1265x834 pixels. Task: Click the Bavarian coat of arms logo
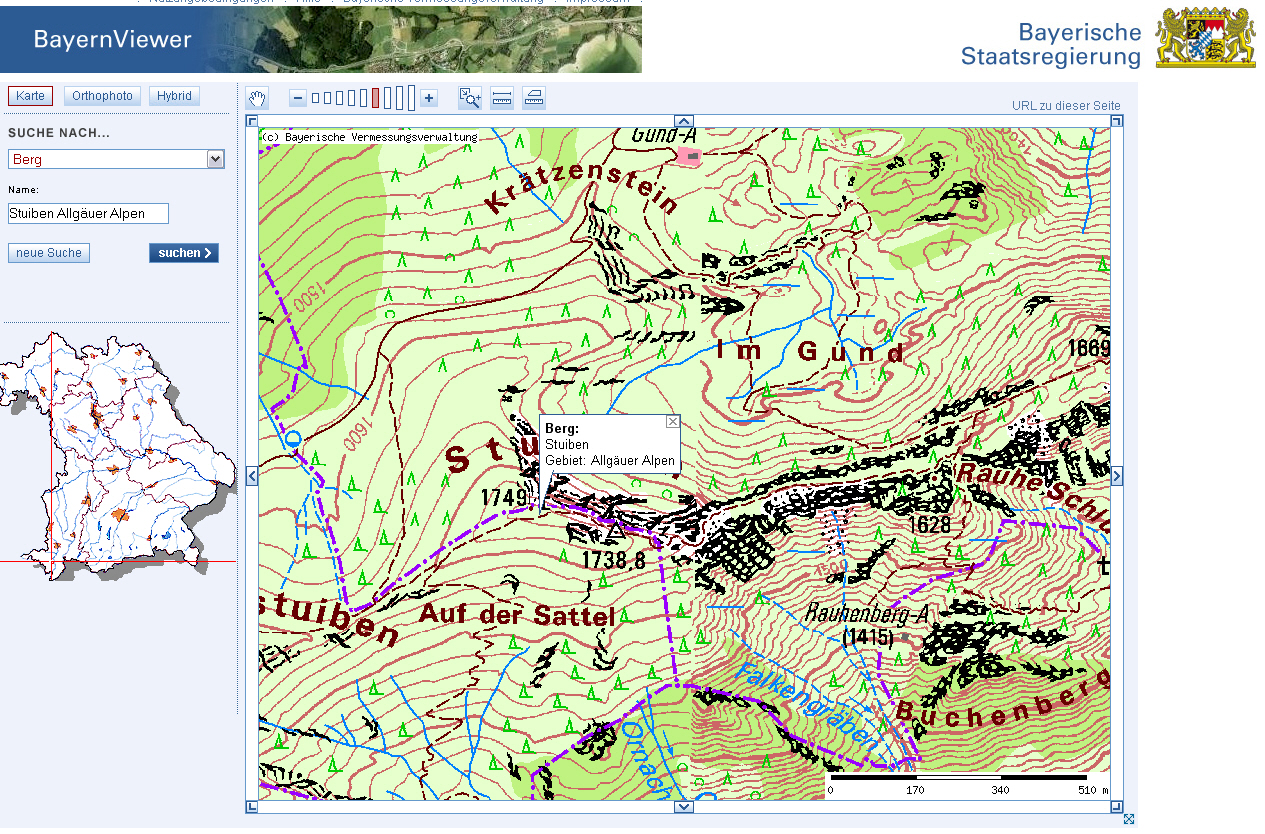click(1206, 38)
